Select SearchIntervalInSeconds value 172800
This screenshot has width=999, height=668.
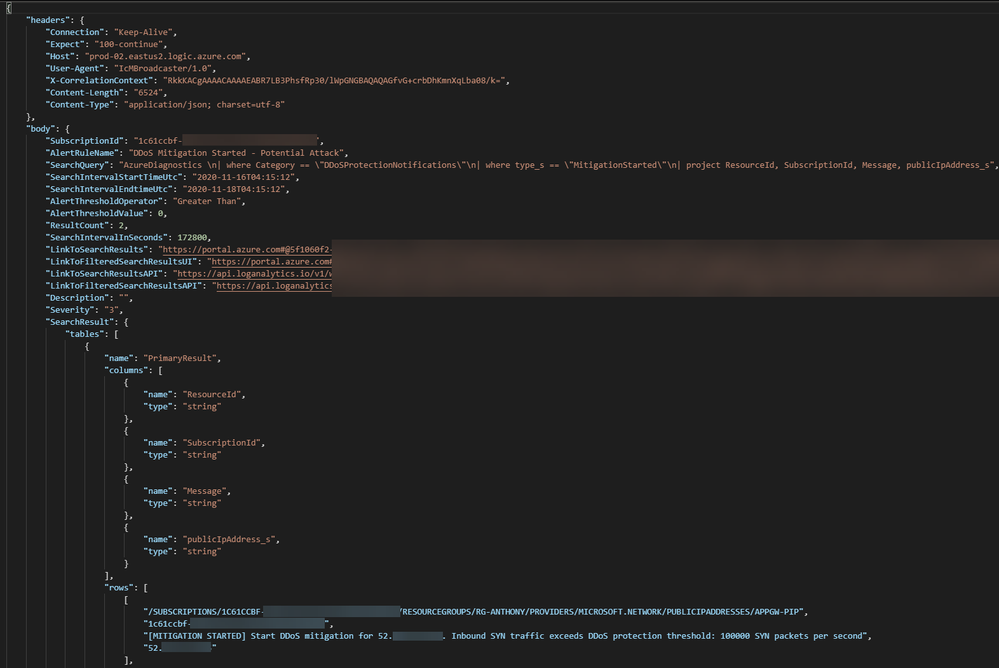(192, 238)
